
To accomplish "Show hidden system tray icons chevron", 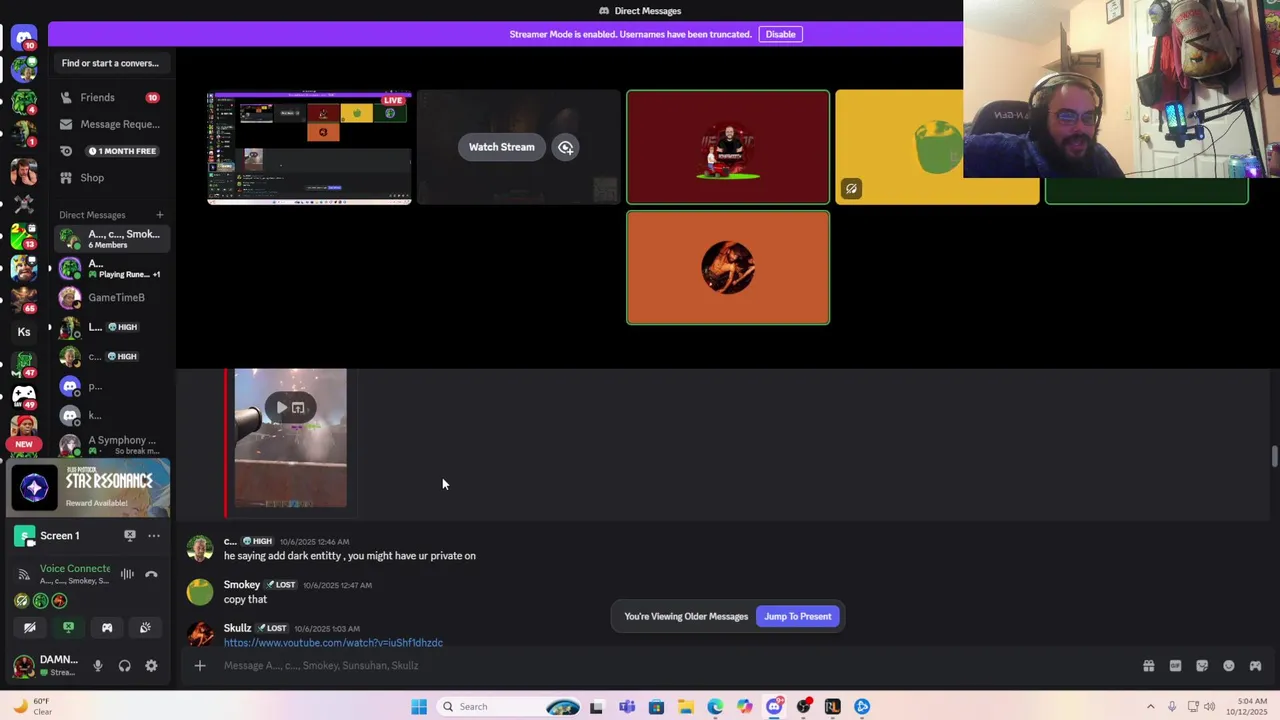I will [x=1150, y=707].
